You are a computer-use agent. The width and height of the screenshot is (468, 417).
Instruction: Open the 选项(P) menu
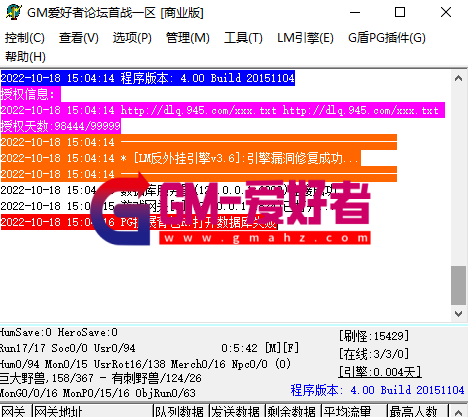(132, 38)
